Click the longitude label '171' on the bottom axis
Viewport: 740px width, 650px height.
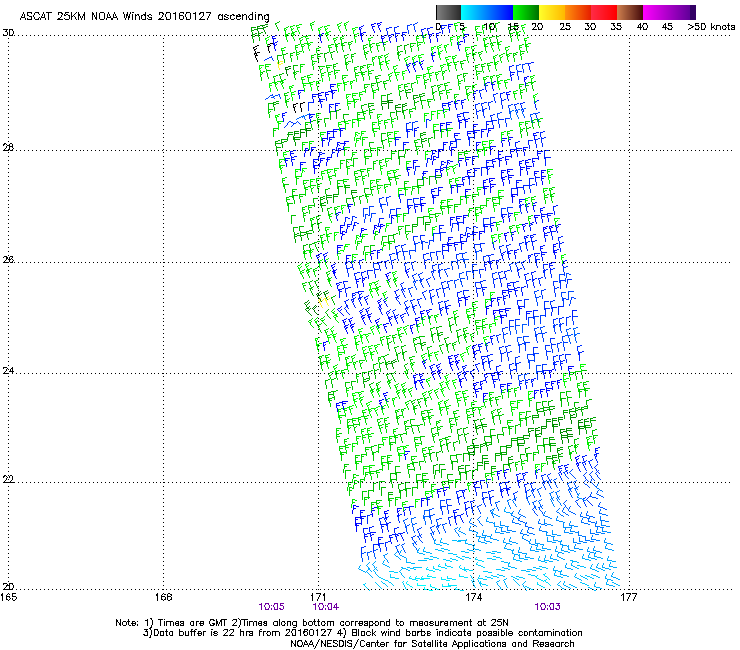click(x=318, y=597)
